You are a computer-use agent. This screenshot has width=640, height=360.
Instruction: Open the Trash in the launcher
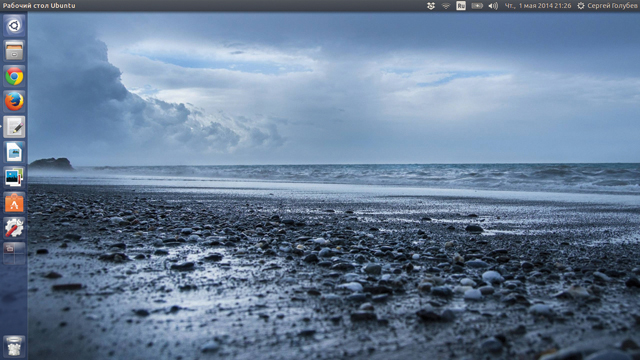coord(14,346)
